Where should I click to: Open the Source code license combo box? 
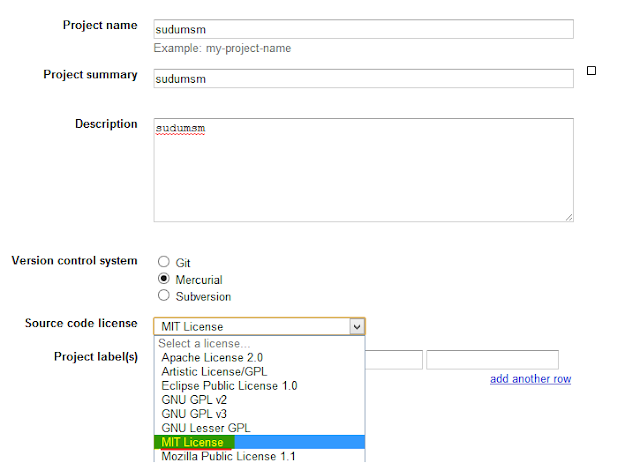coord(259,327)
